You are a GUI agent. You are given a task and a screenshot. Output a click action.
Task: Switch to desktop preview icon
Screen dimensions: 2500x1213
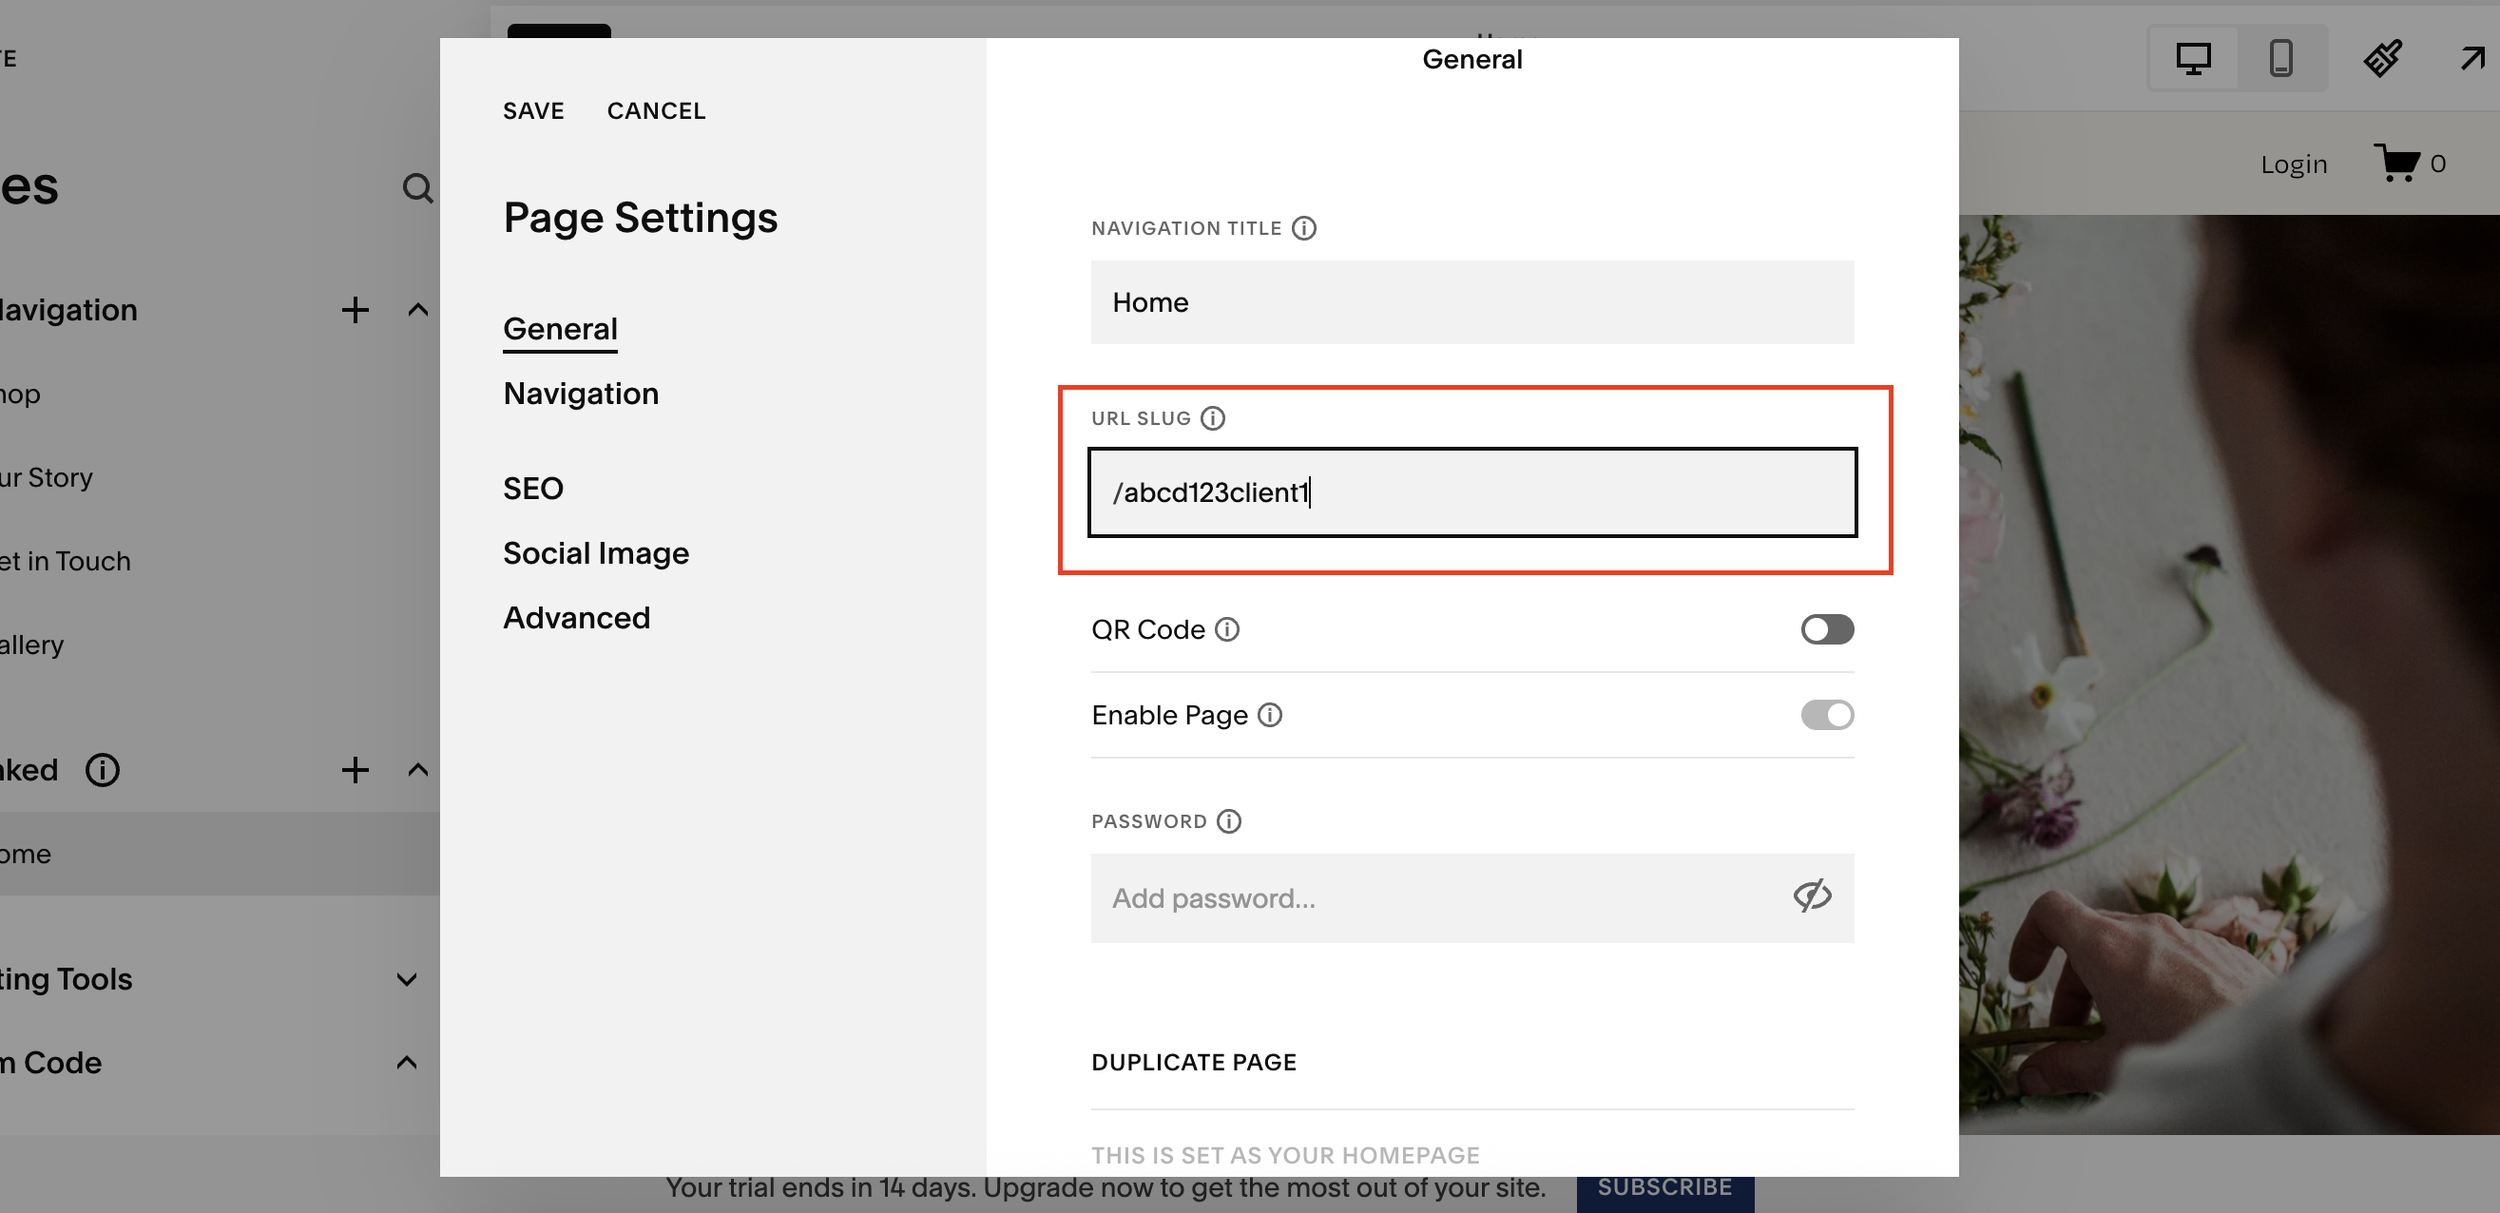[2193, 58]
